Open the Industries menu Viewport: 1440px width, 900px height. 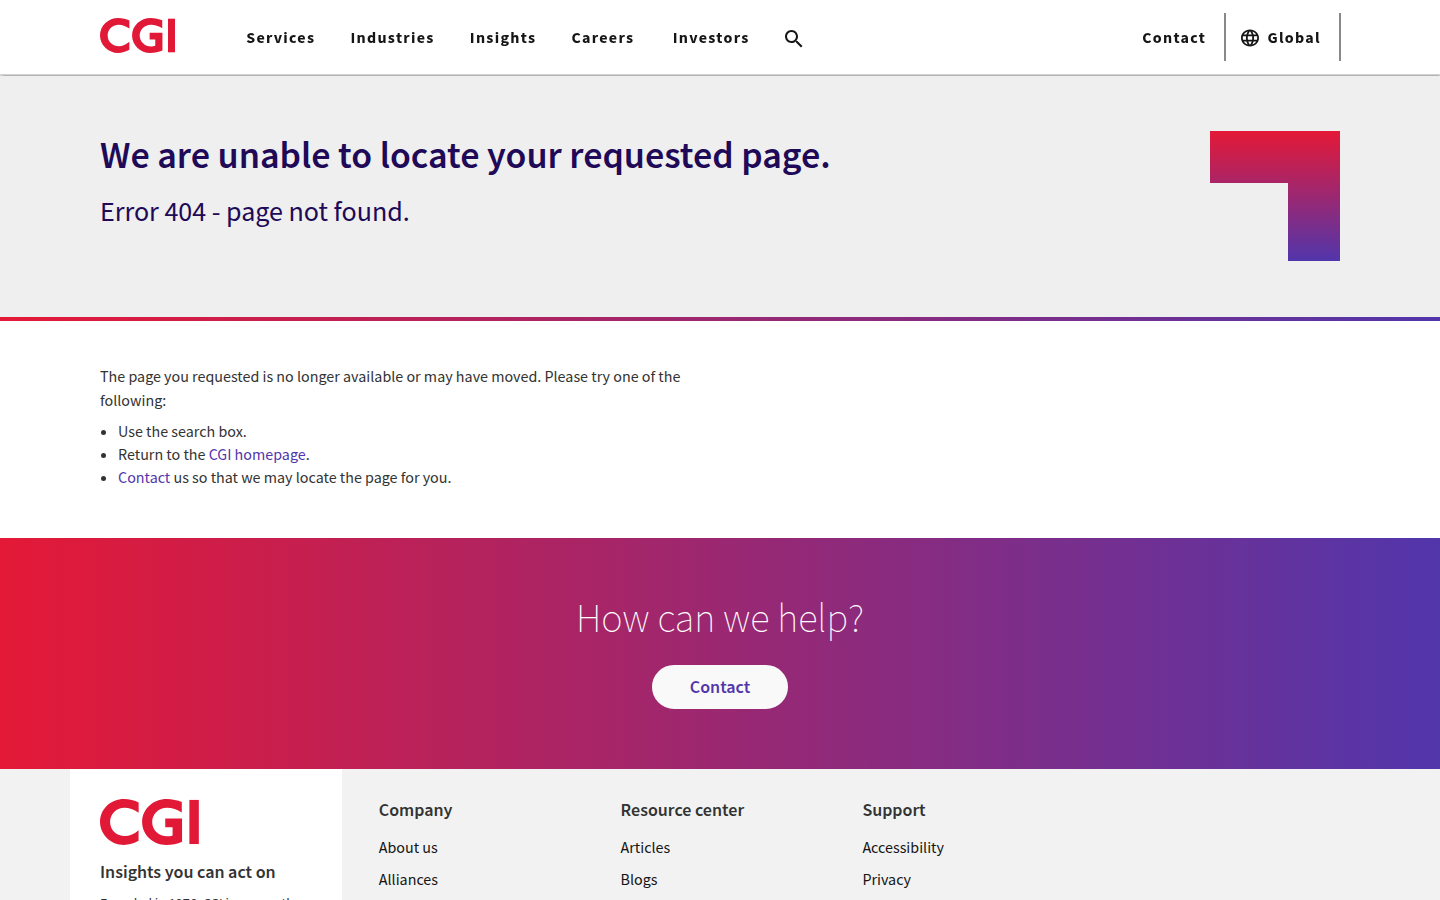click(x=392, y=38)
